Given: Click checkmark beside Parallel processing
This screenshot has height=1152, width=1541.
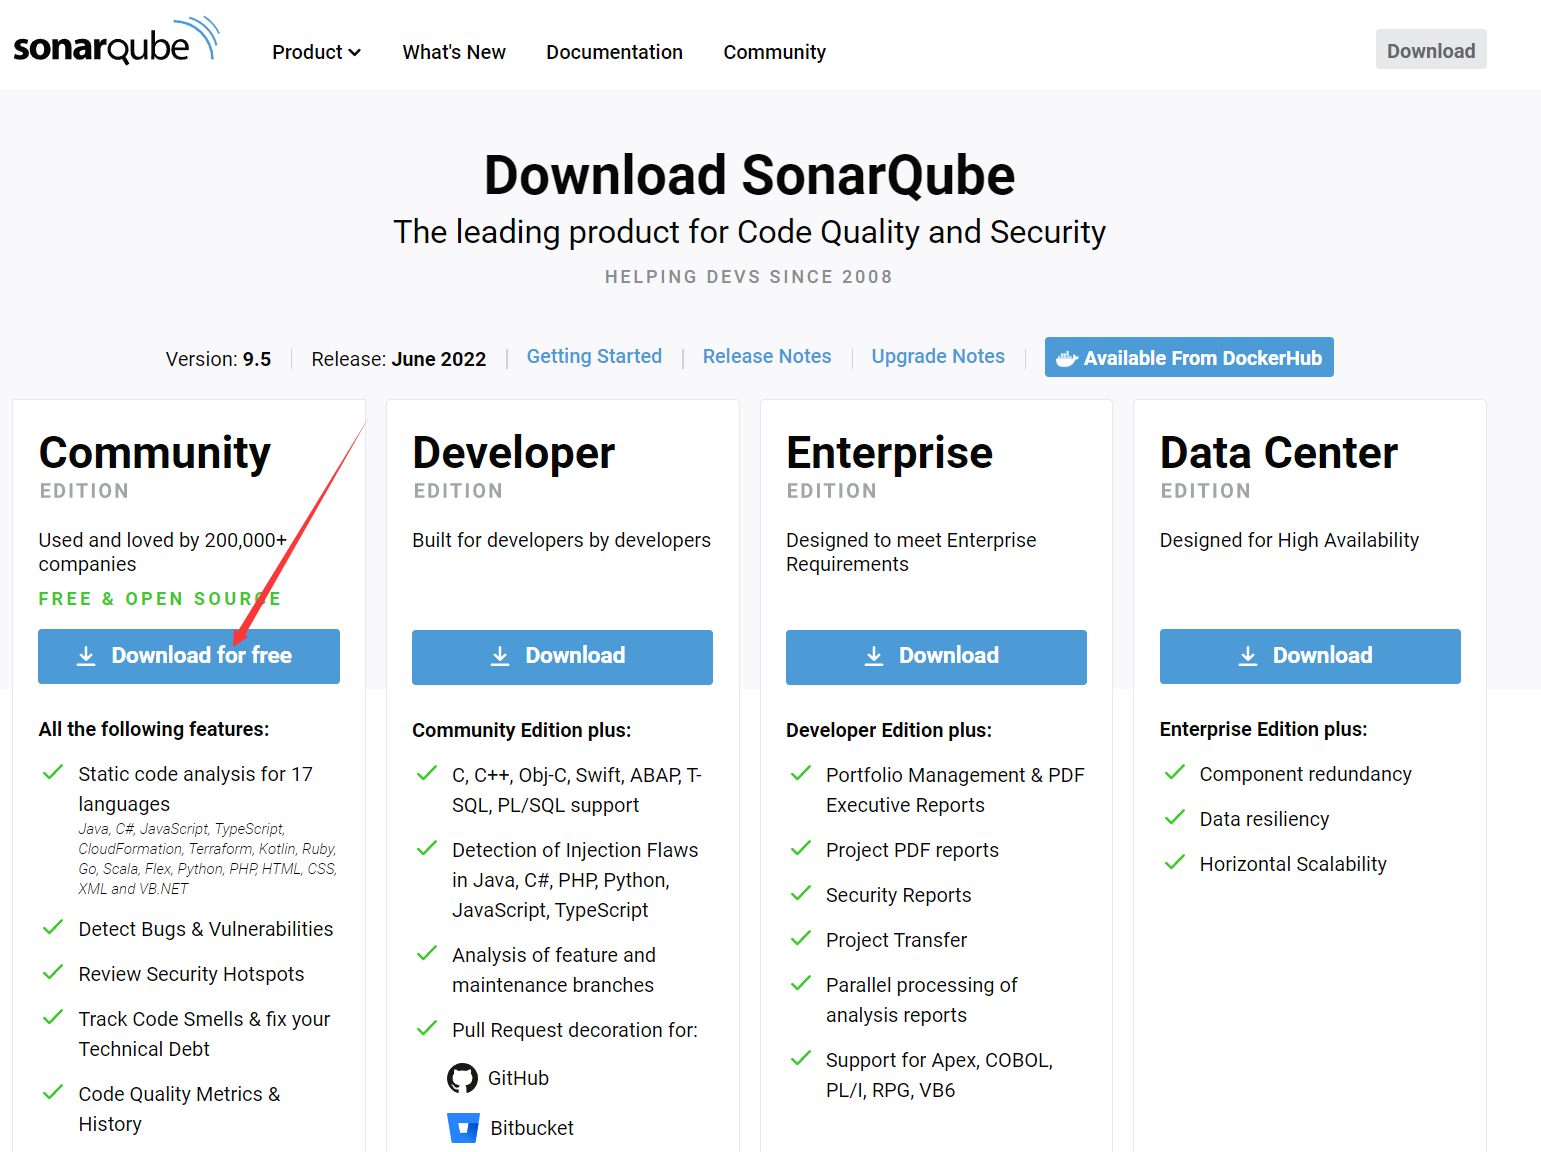Looking at the screenshot, I should [x=801, y=984].
